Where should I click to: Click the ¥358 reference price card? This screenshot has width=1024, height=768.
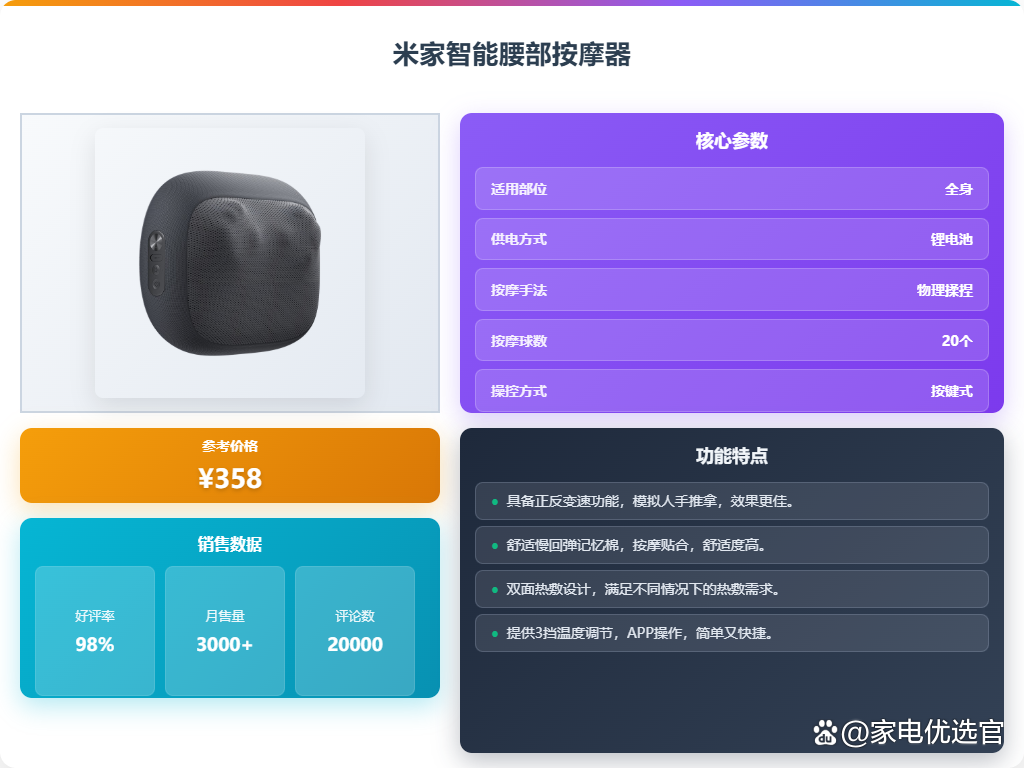(x=230, y=466)
